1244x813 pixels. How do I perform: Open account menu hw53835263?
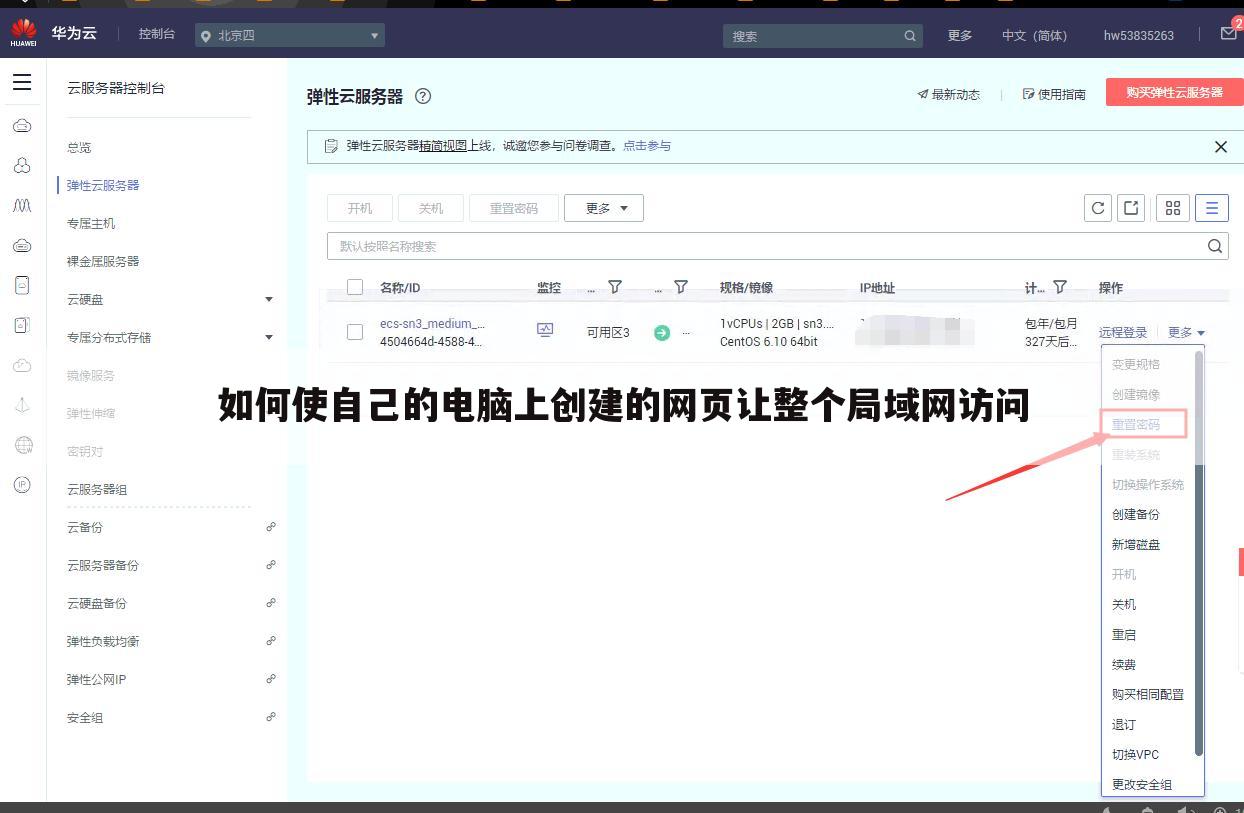1139,36
